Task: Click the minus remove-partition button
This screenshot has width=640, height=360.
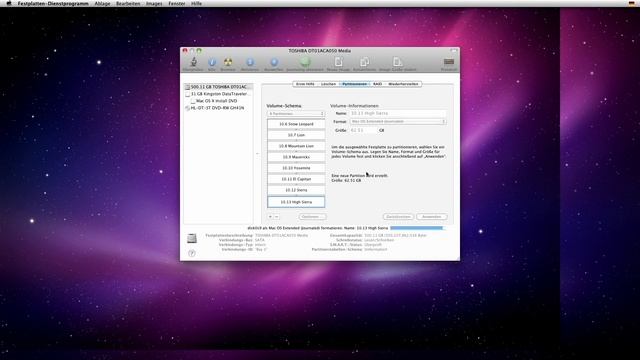Action: pos(276,217)
